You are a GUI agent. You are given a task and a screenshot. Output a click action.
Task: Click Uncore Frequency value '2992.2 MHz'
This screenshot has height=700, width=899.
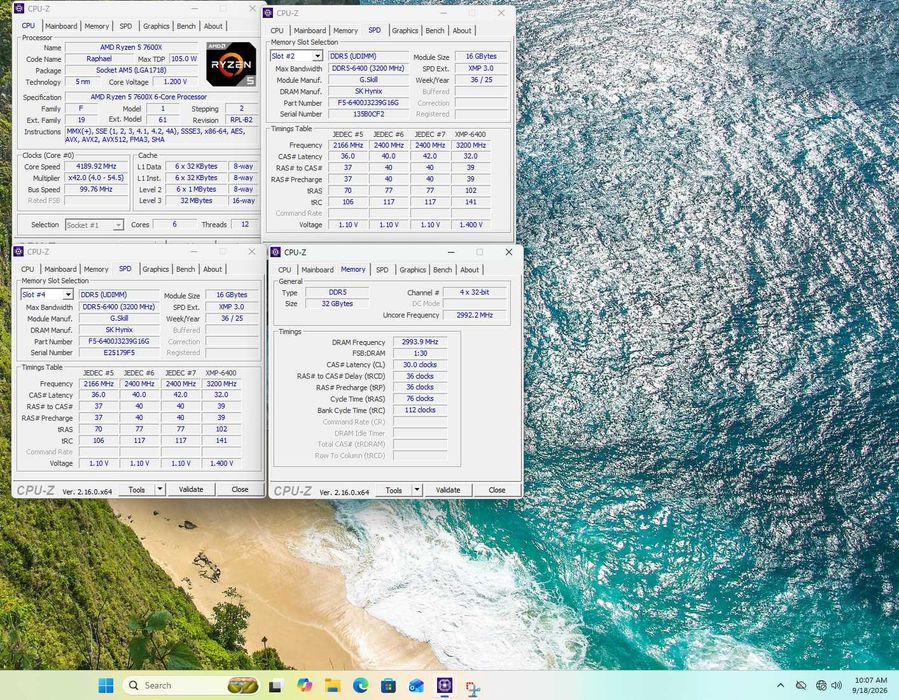tap(475, 315)
